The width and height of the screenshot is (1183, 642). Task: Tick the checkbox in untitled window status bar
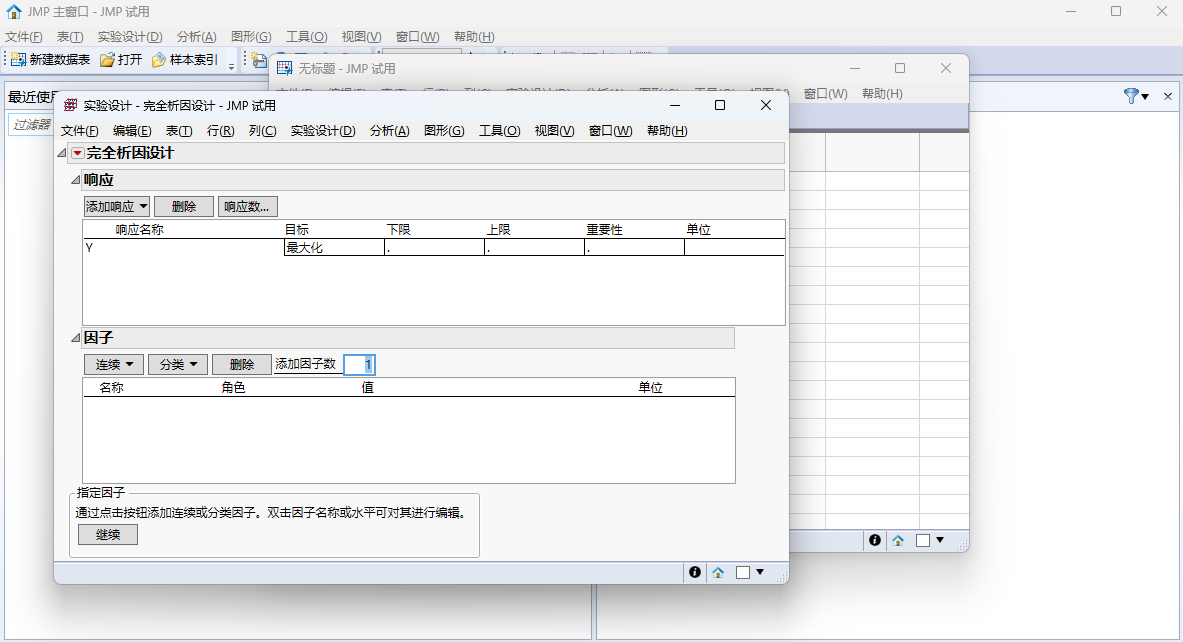(923, 540)
